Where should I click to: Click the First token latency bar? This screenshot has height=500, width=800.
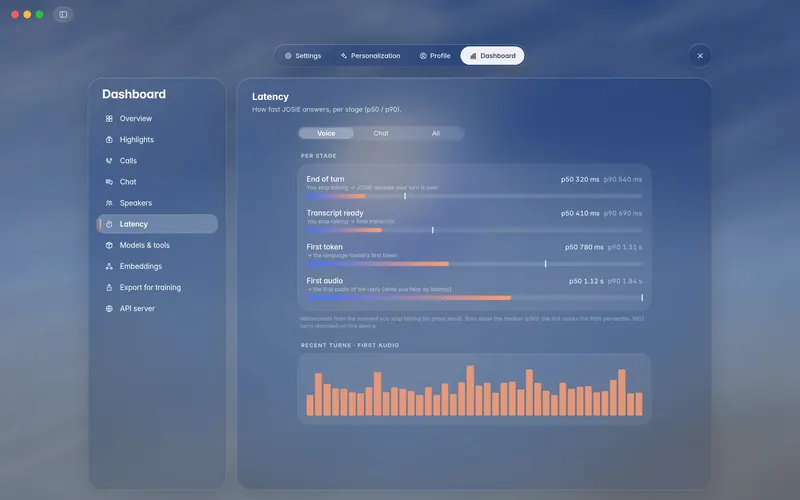click(x=474, y=264)
